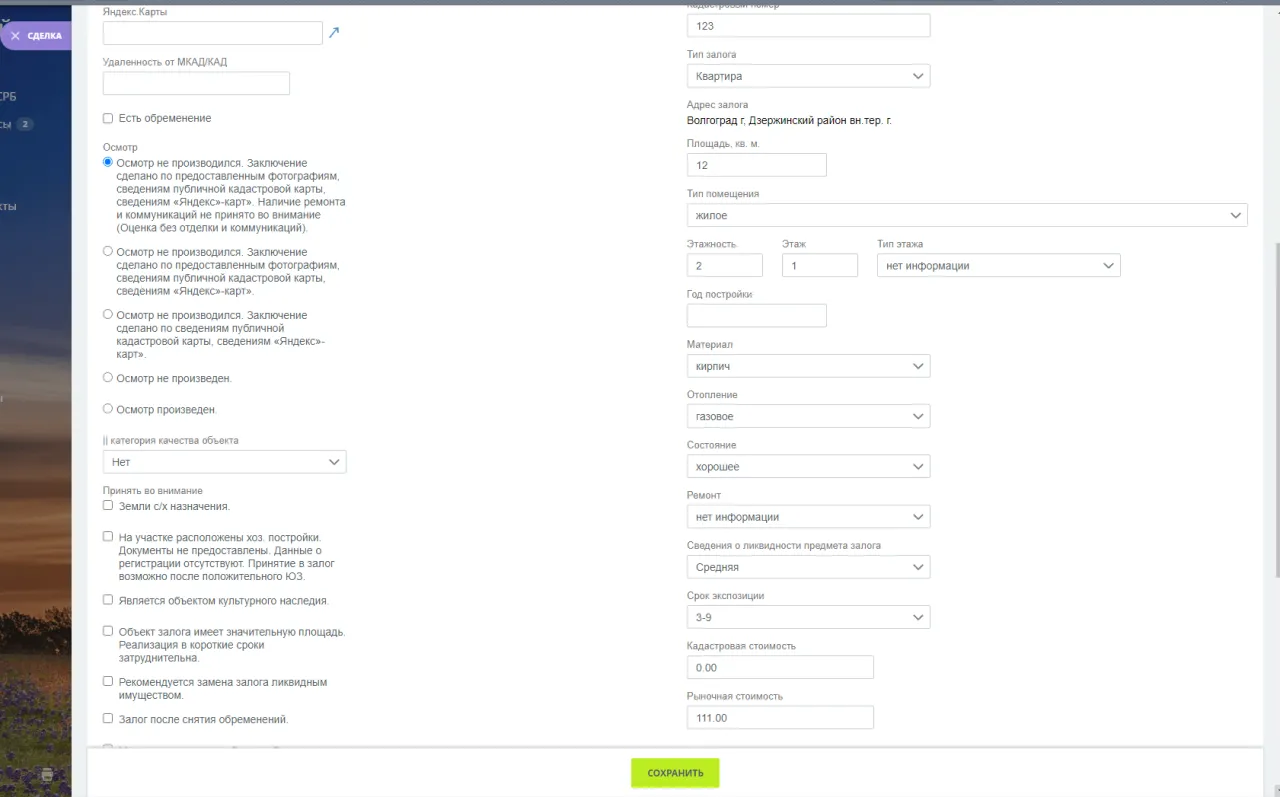
Task: Open the Тип залога dropdown
Action: pyautogui.click(x=808, y=76)
